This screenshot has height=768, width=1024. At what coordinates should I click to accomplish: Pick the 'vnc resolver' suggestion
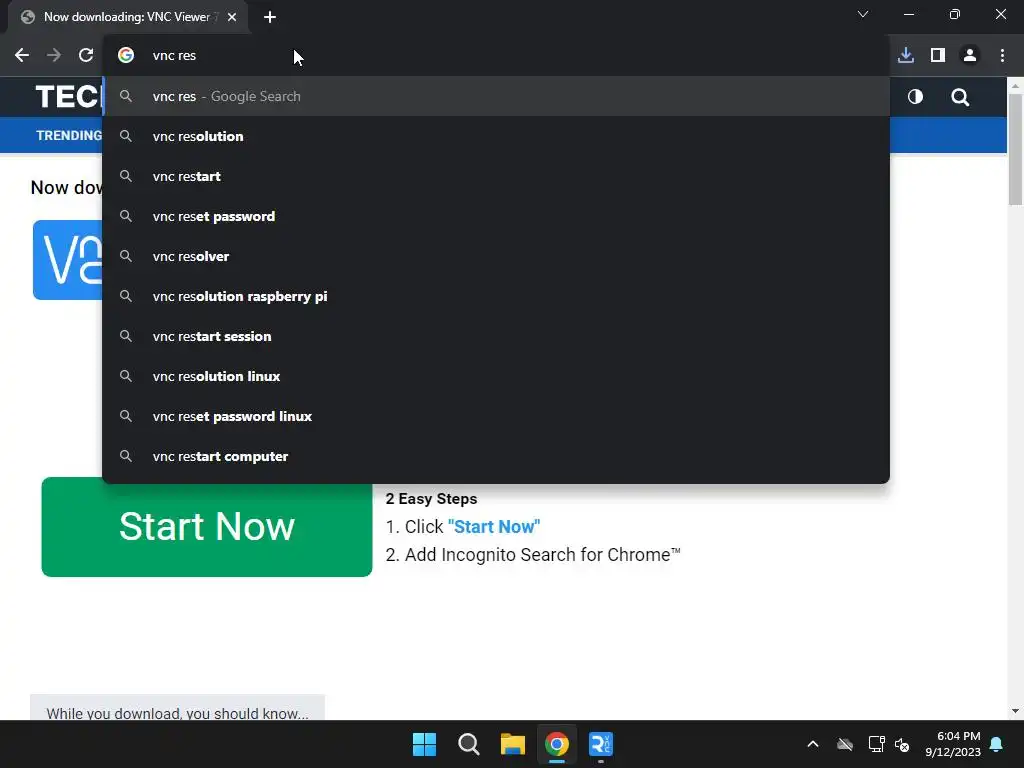(496, 256)
